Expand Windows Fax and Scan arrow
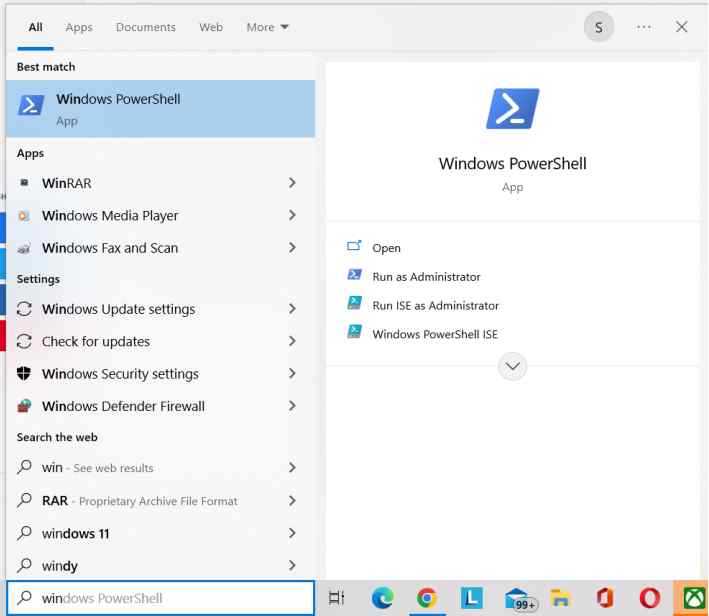 point(292,248)
